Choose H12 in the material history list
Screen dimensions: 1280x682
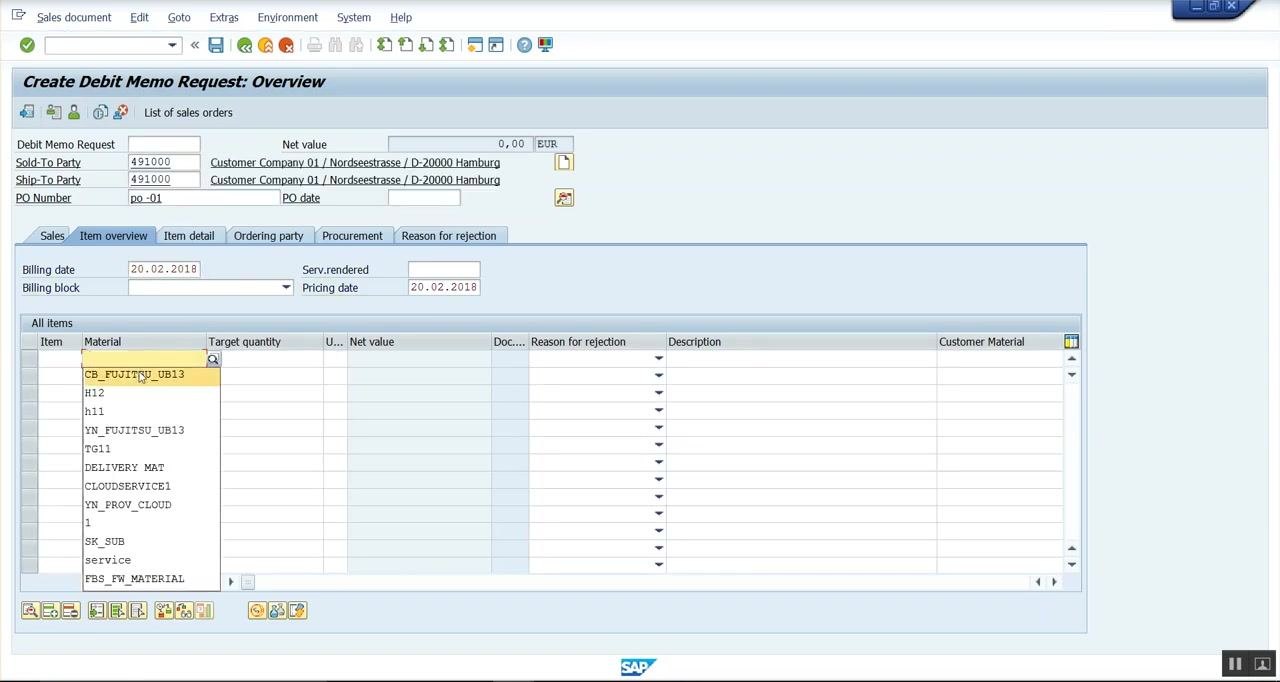point(150,393)
